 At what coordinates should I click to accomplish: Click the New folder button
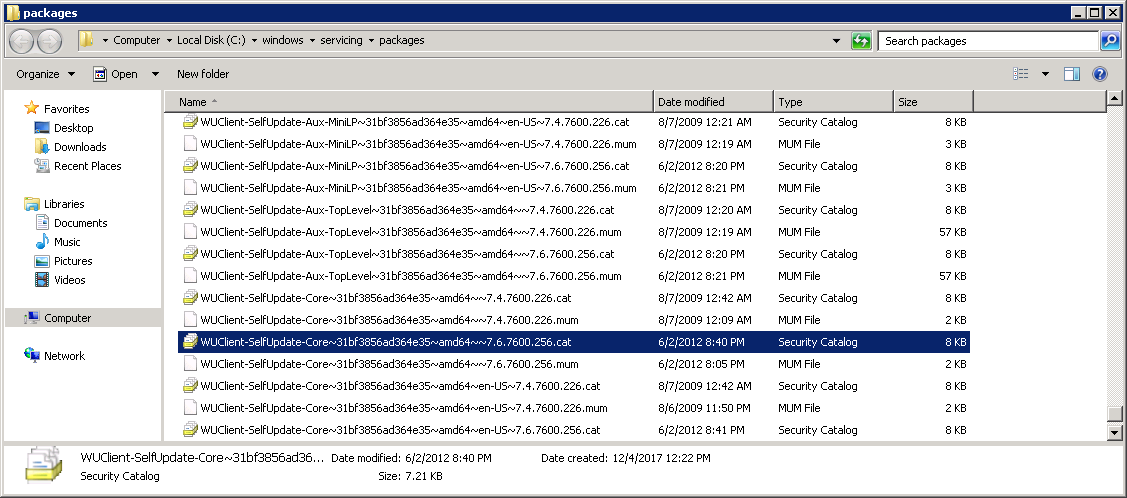[203, 74]
